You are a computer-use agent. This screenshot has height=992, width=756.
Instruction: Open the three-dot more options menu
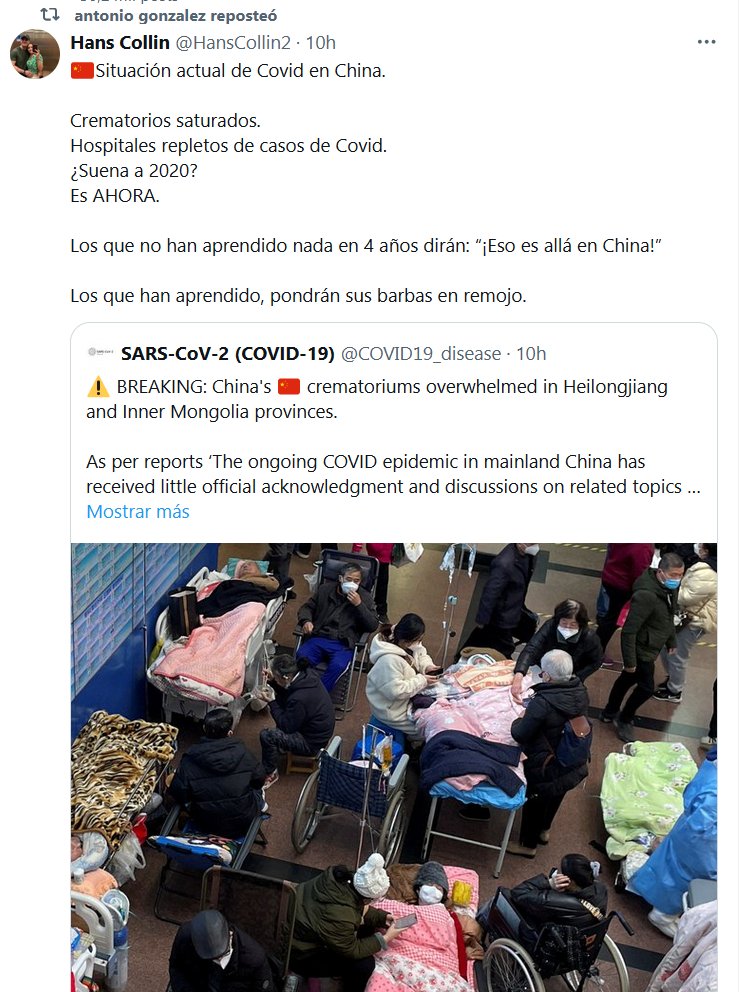click(x=706, y=42)
